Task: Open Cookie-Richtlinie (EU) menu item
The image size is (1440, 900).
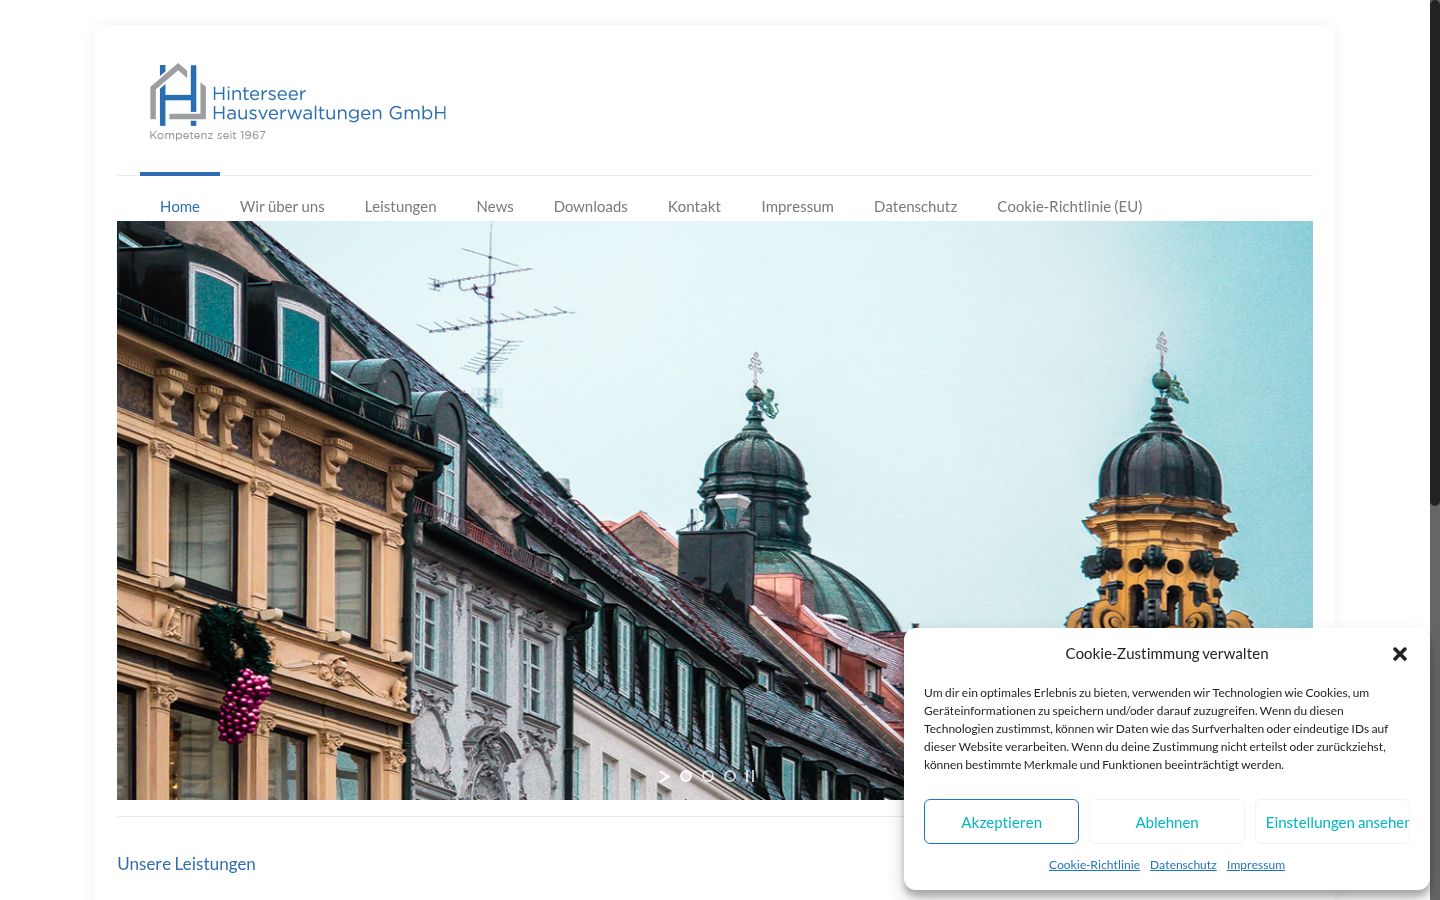Action: (1070, 206)
